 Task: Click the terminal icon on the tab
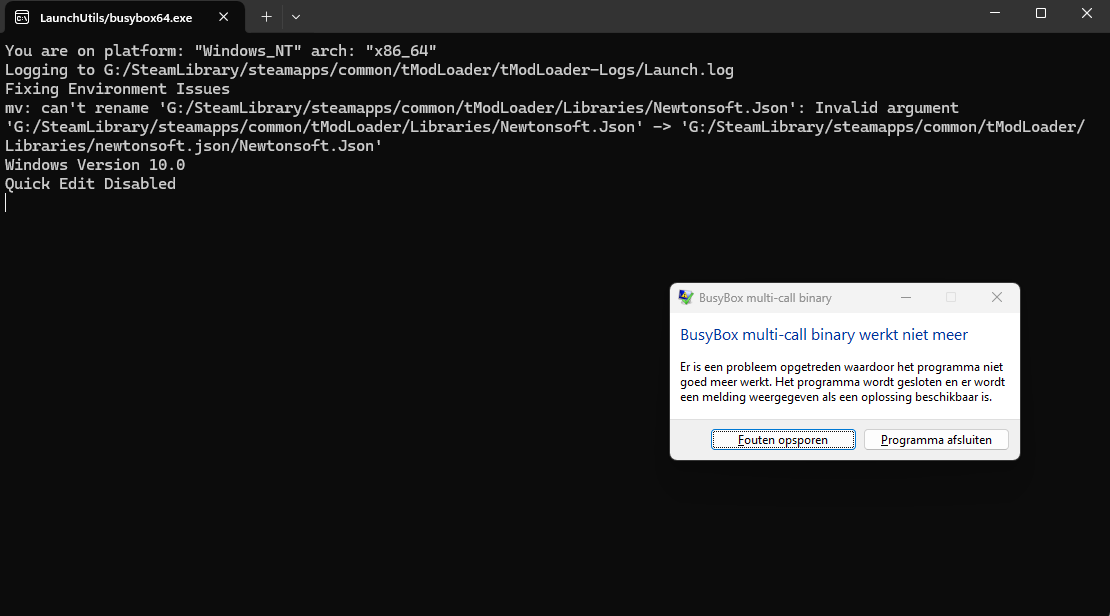coord(22,18)
